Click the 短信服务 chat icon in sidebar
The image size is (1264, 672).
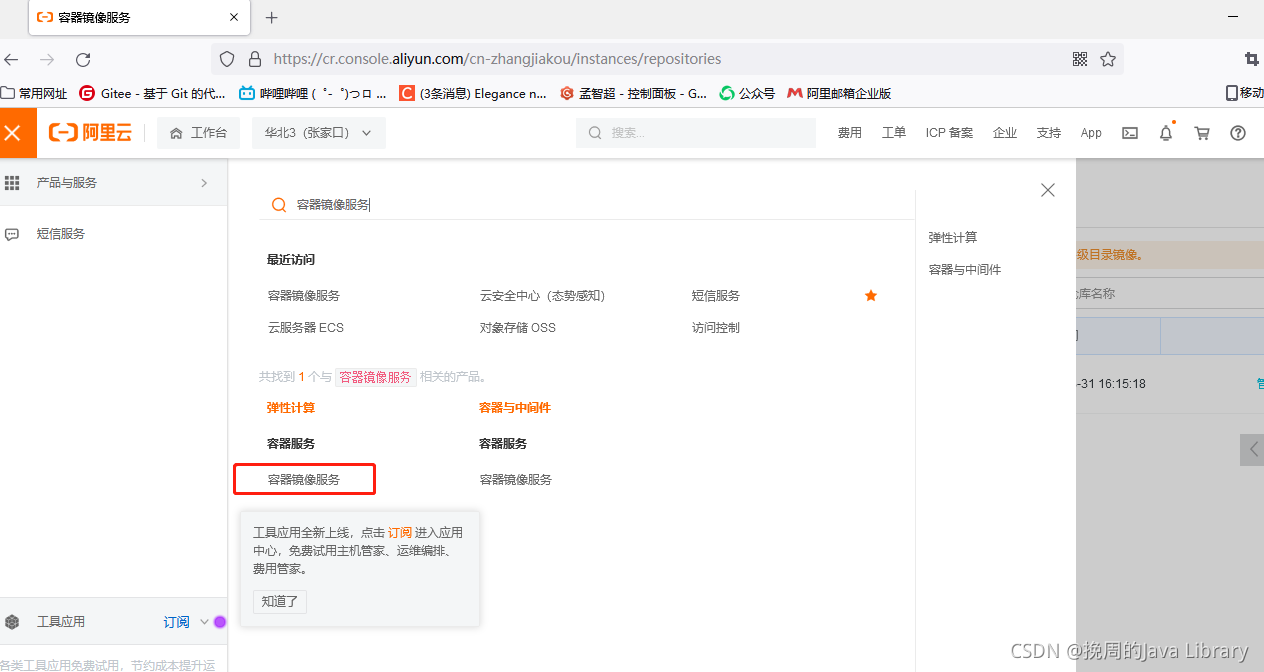[12, 233]
